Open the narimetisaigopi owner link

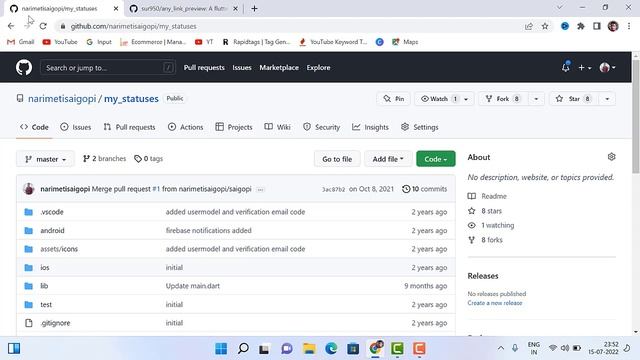pos(62,99)
